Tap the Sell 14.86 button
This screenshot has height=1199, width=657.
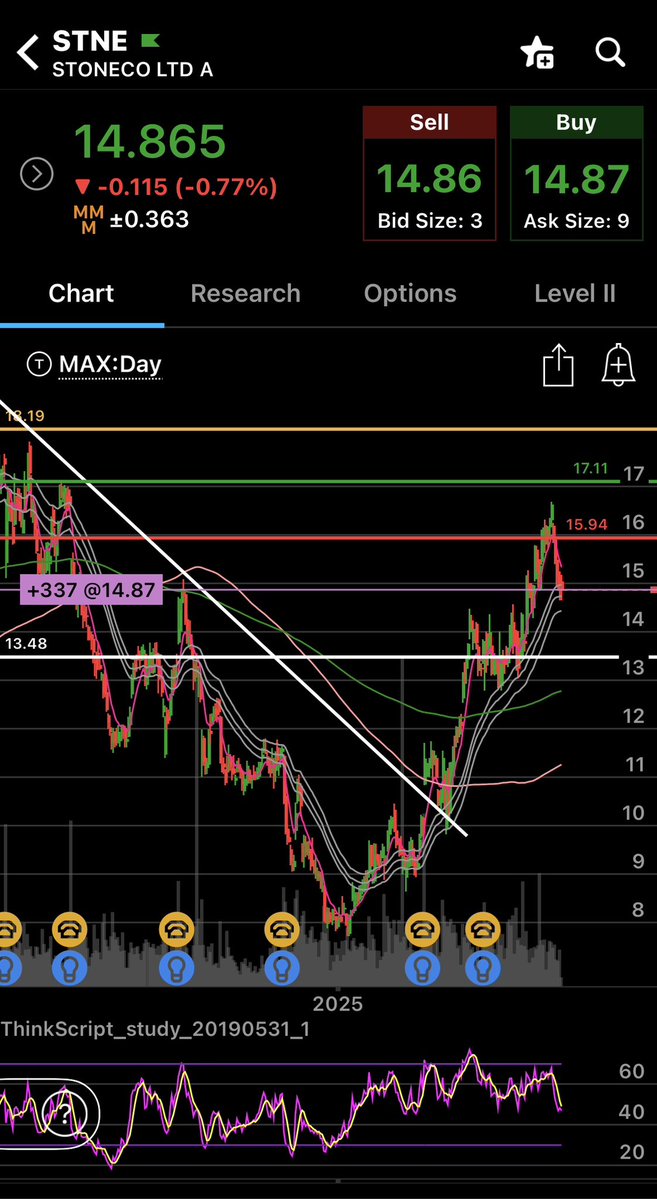pos(430,174)
